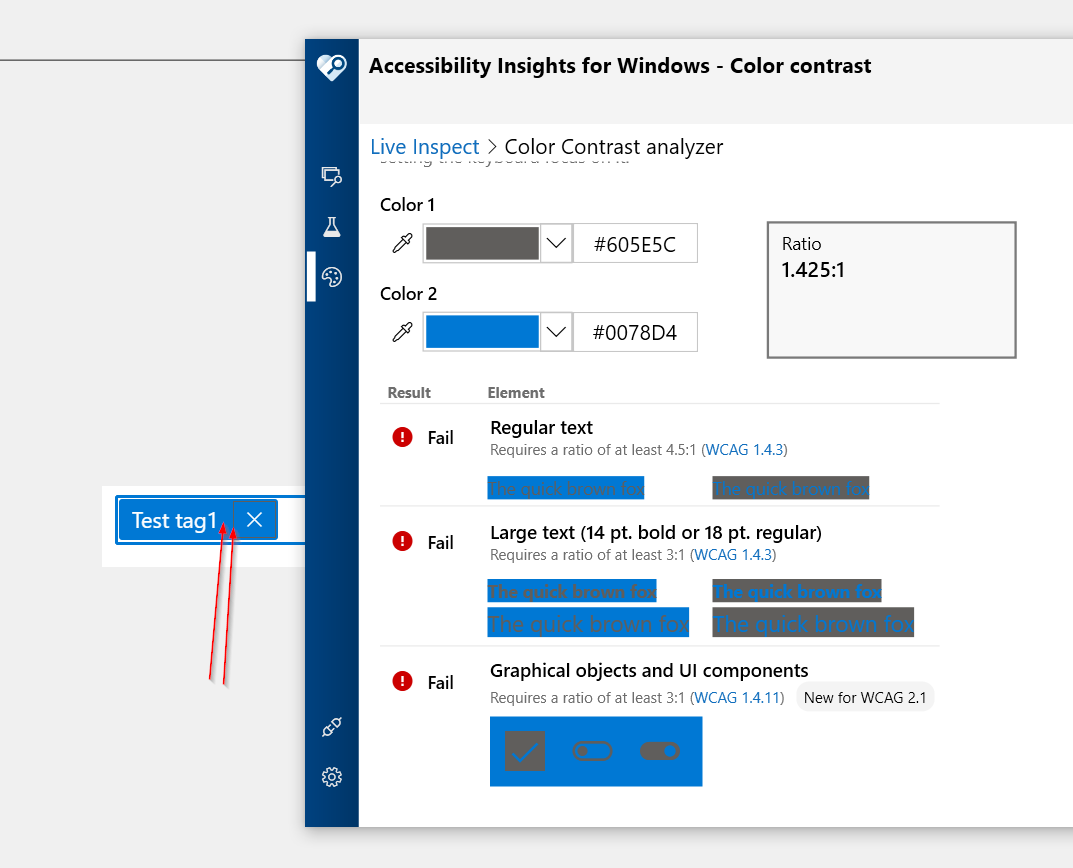Remove Test tag1 with its X button
This screenshot has height=868, width=1073.
(255, 520)
